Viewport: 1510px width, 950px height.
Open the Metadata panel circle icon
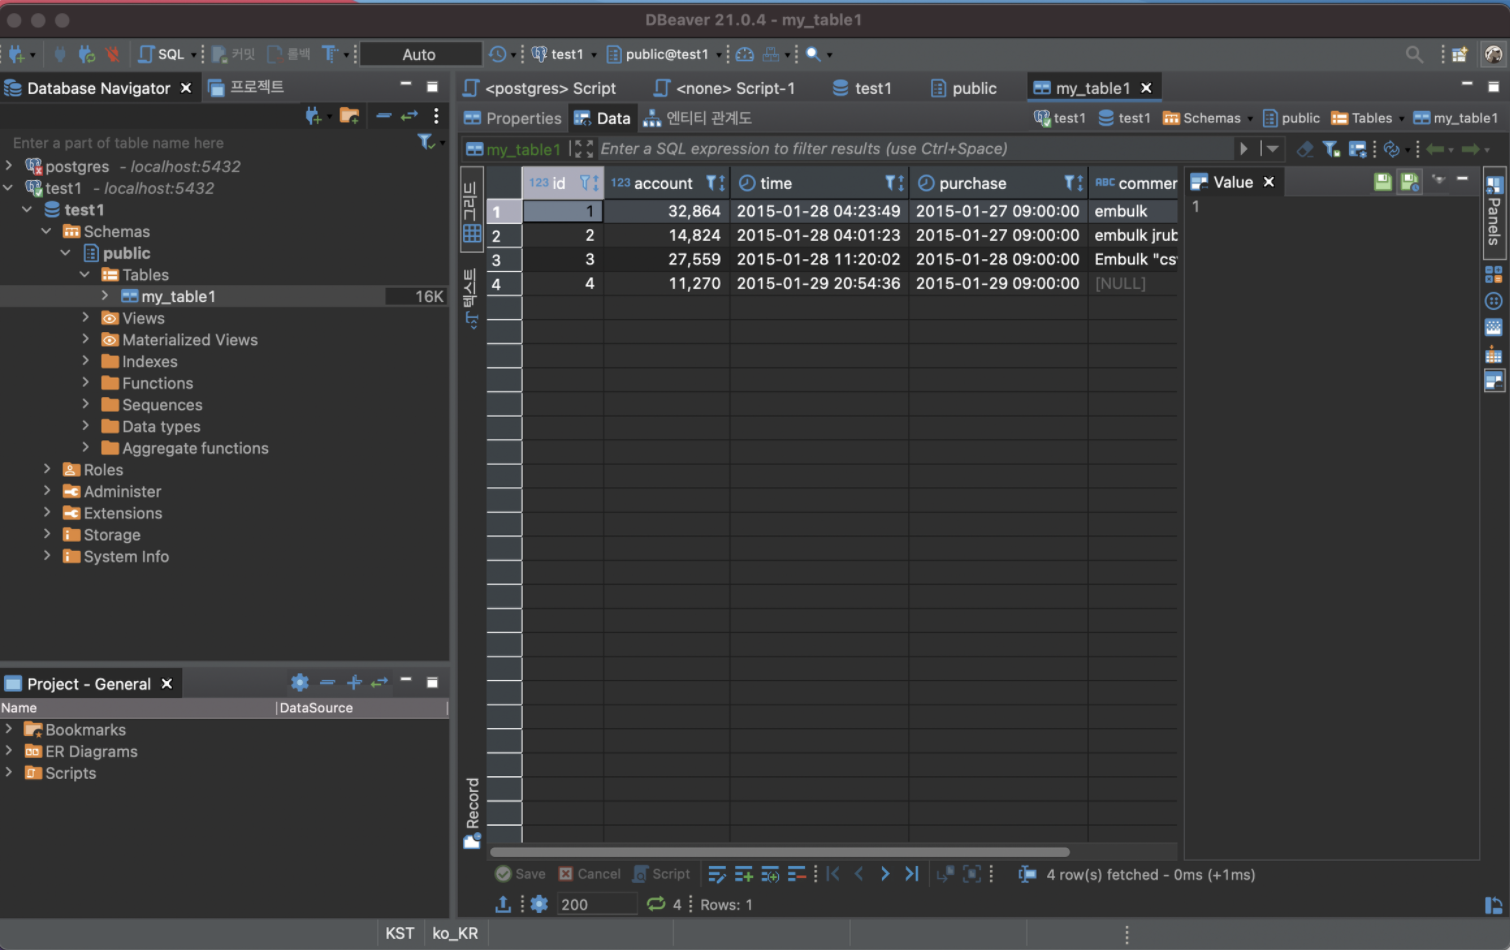(1493, 301)
